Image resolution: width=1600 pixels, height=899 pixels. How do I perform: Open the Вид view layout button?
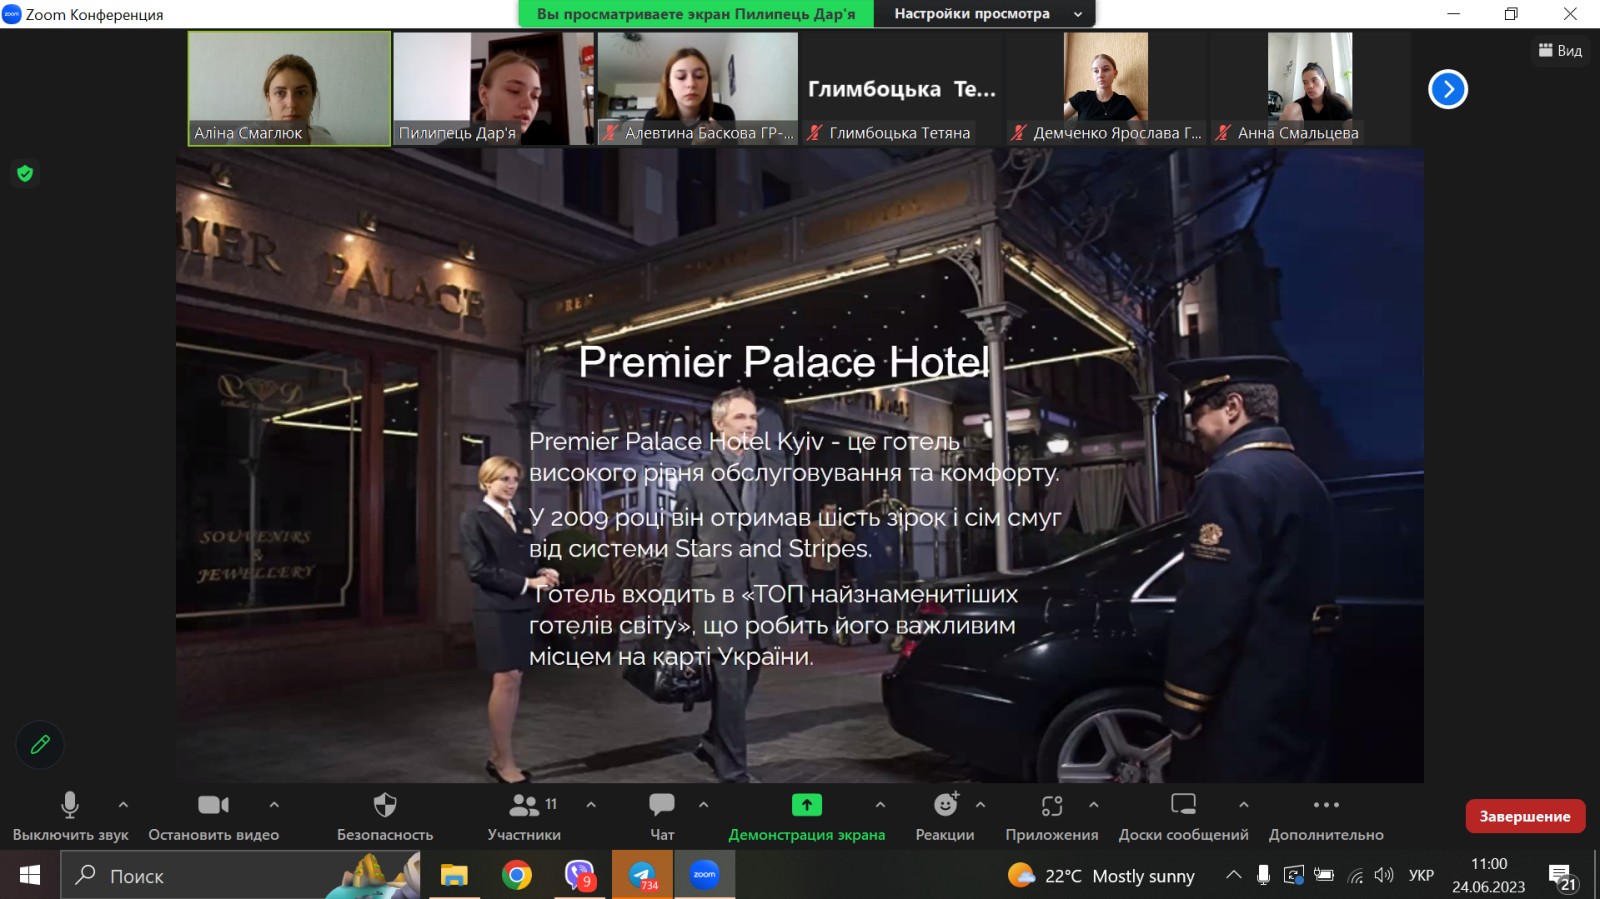[x=1560, y=50]
